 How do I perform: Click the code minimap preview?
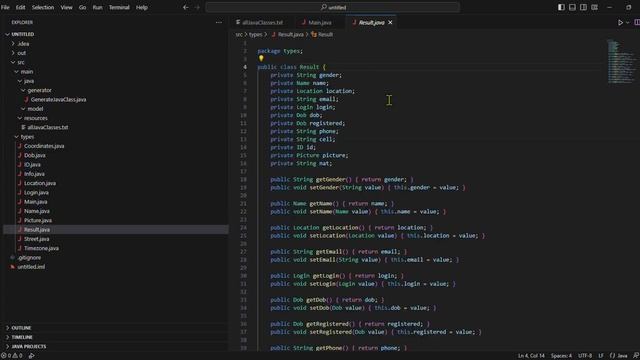[x=621, y=61]
